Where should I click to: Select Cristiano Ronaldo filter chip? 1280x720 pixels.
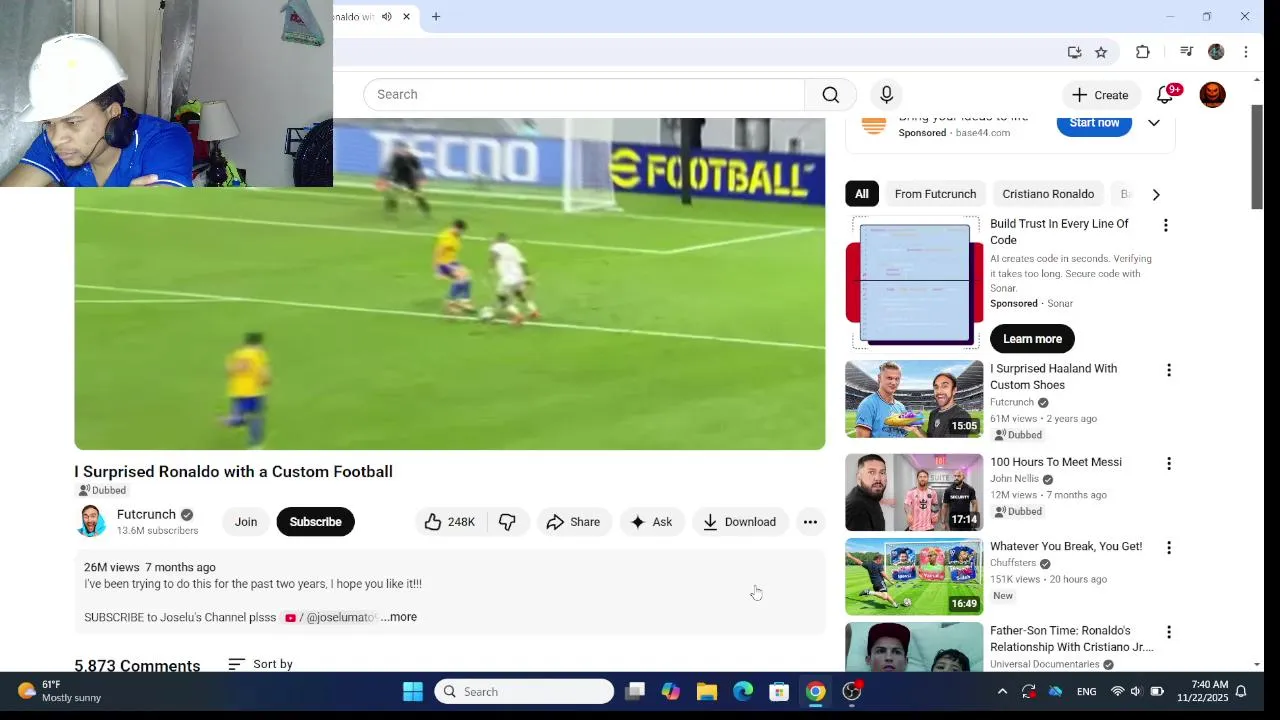(1048, 194)
